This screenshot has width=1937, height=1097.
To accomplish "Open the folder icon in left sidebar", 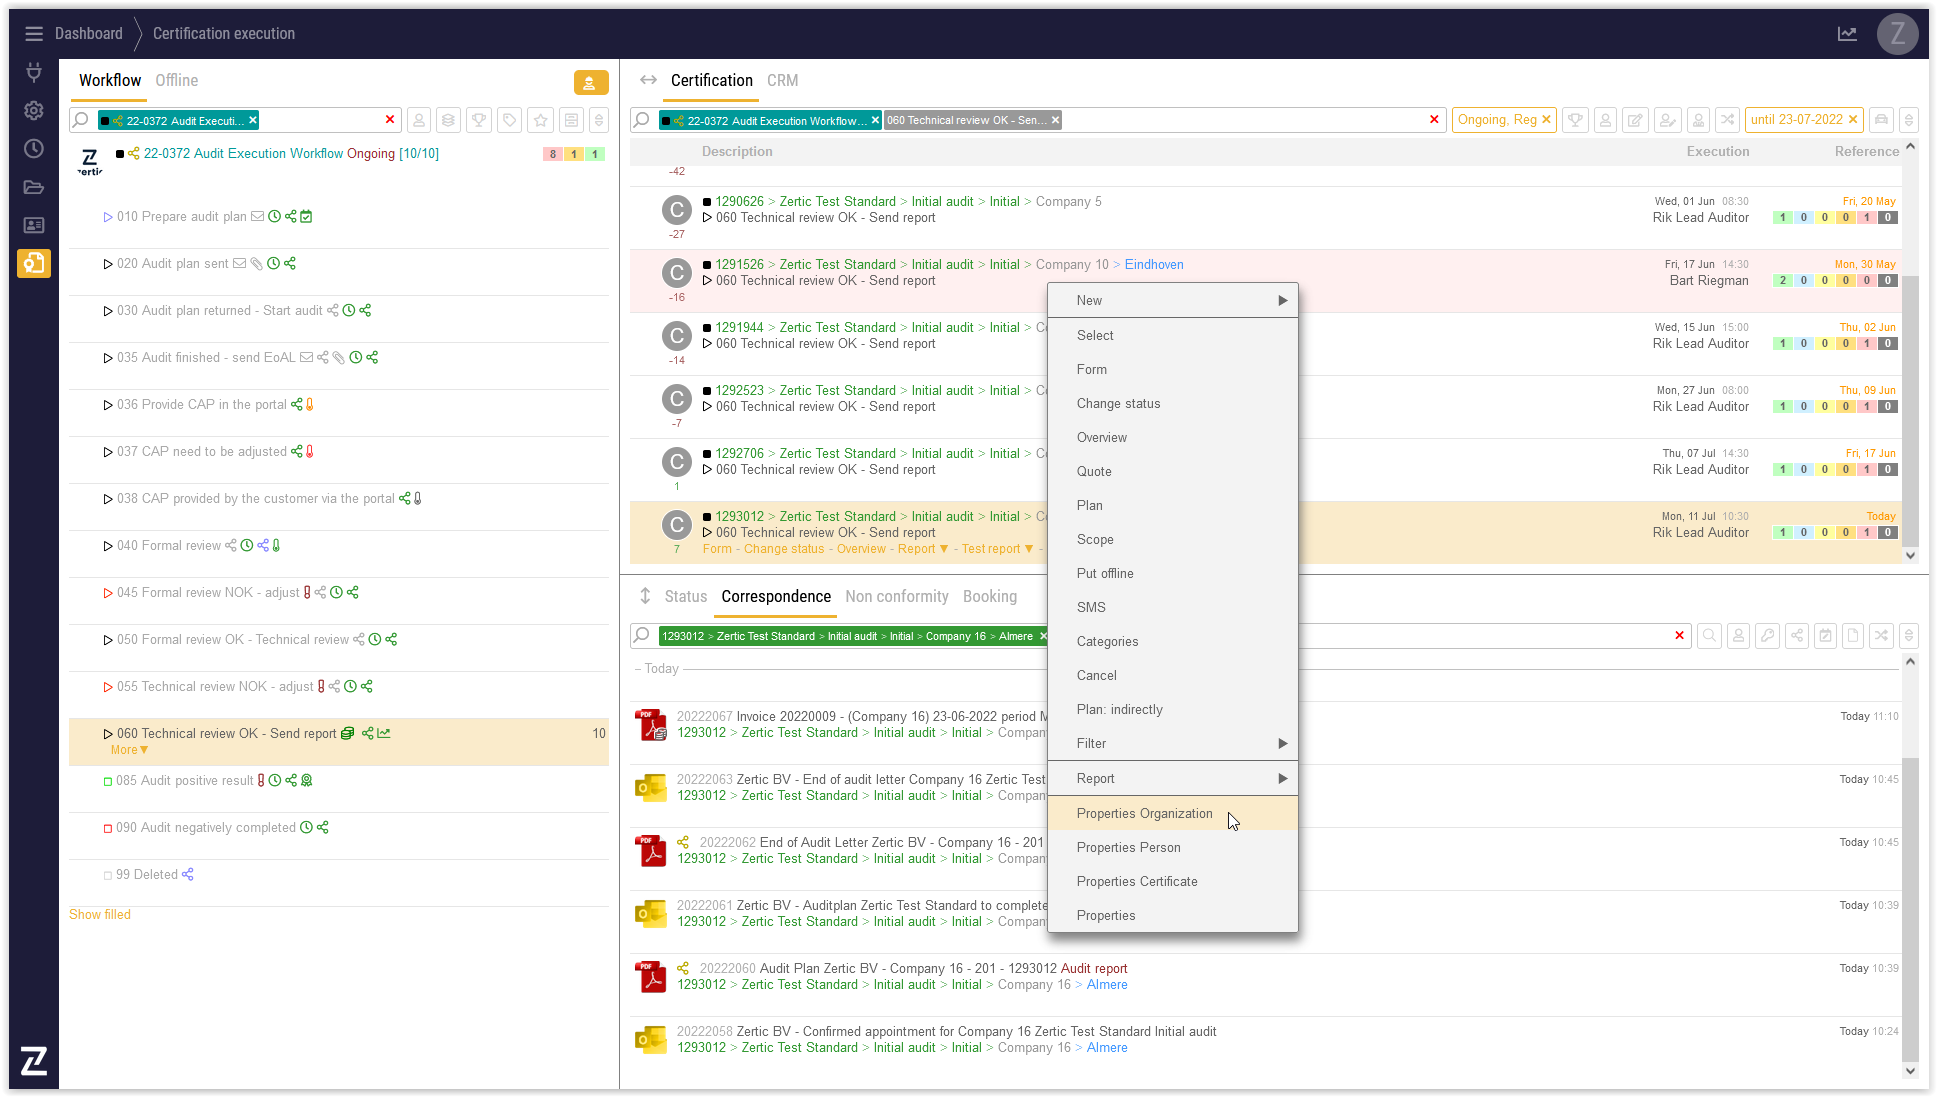I will click(34, 187).
